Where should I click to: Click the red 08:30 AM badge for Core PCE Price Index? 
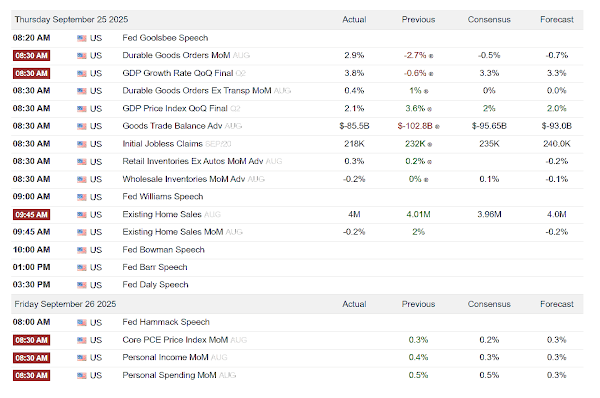click(x=31, y=340)
